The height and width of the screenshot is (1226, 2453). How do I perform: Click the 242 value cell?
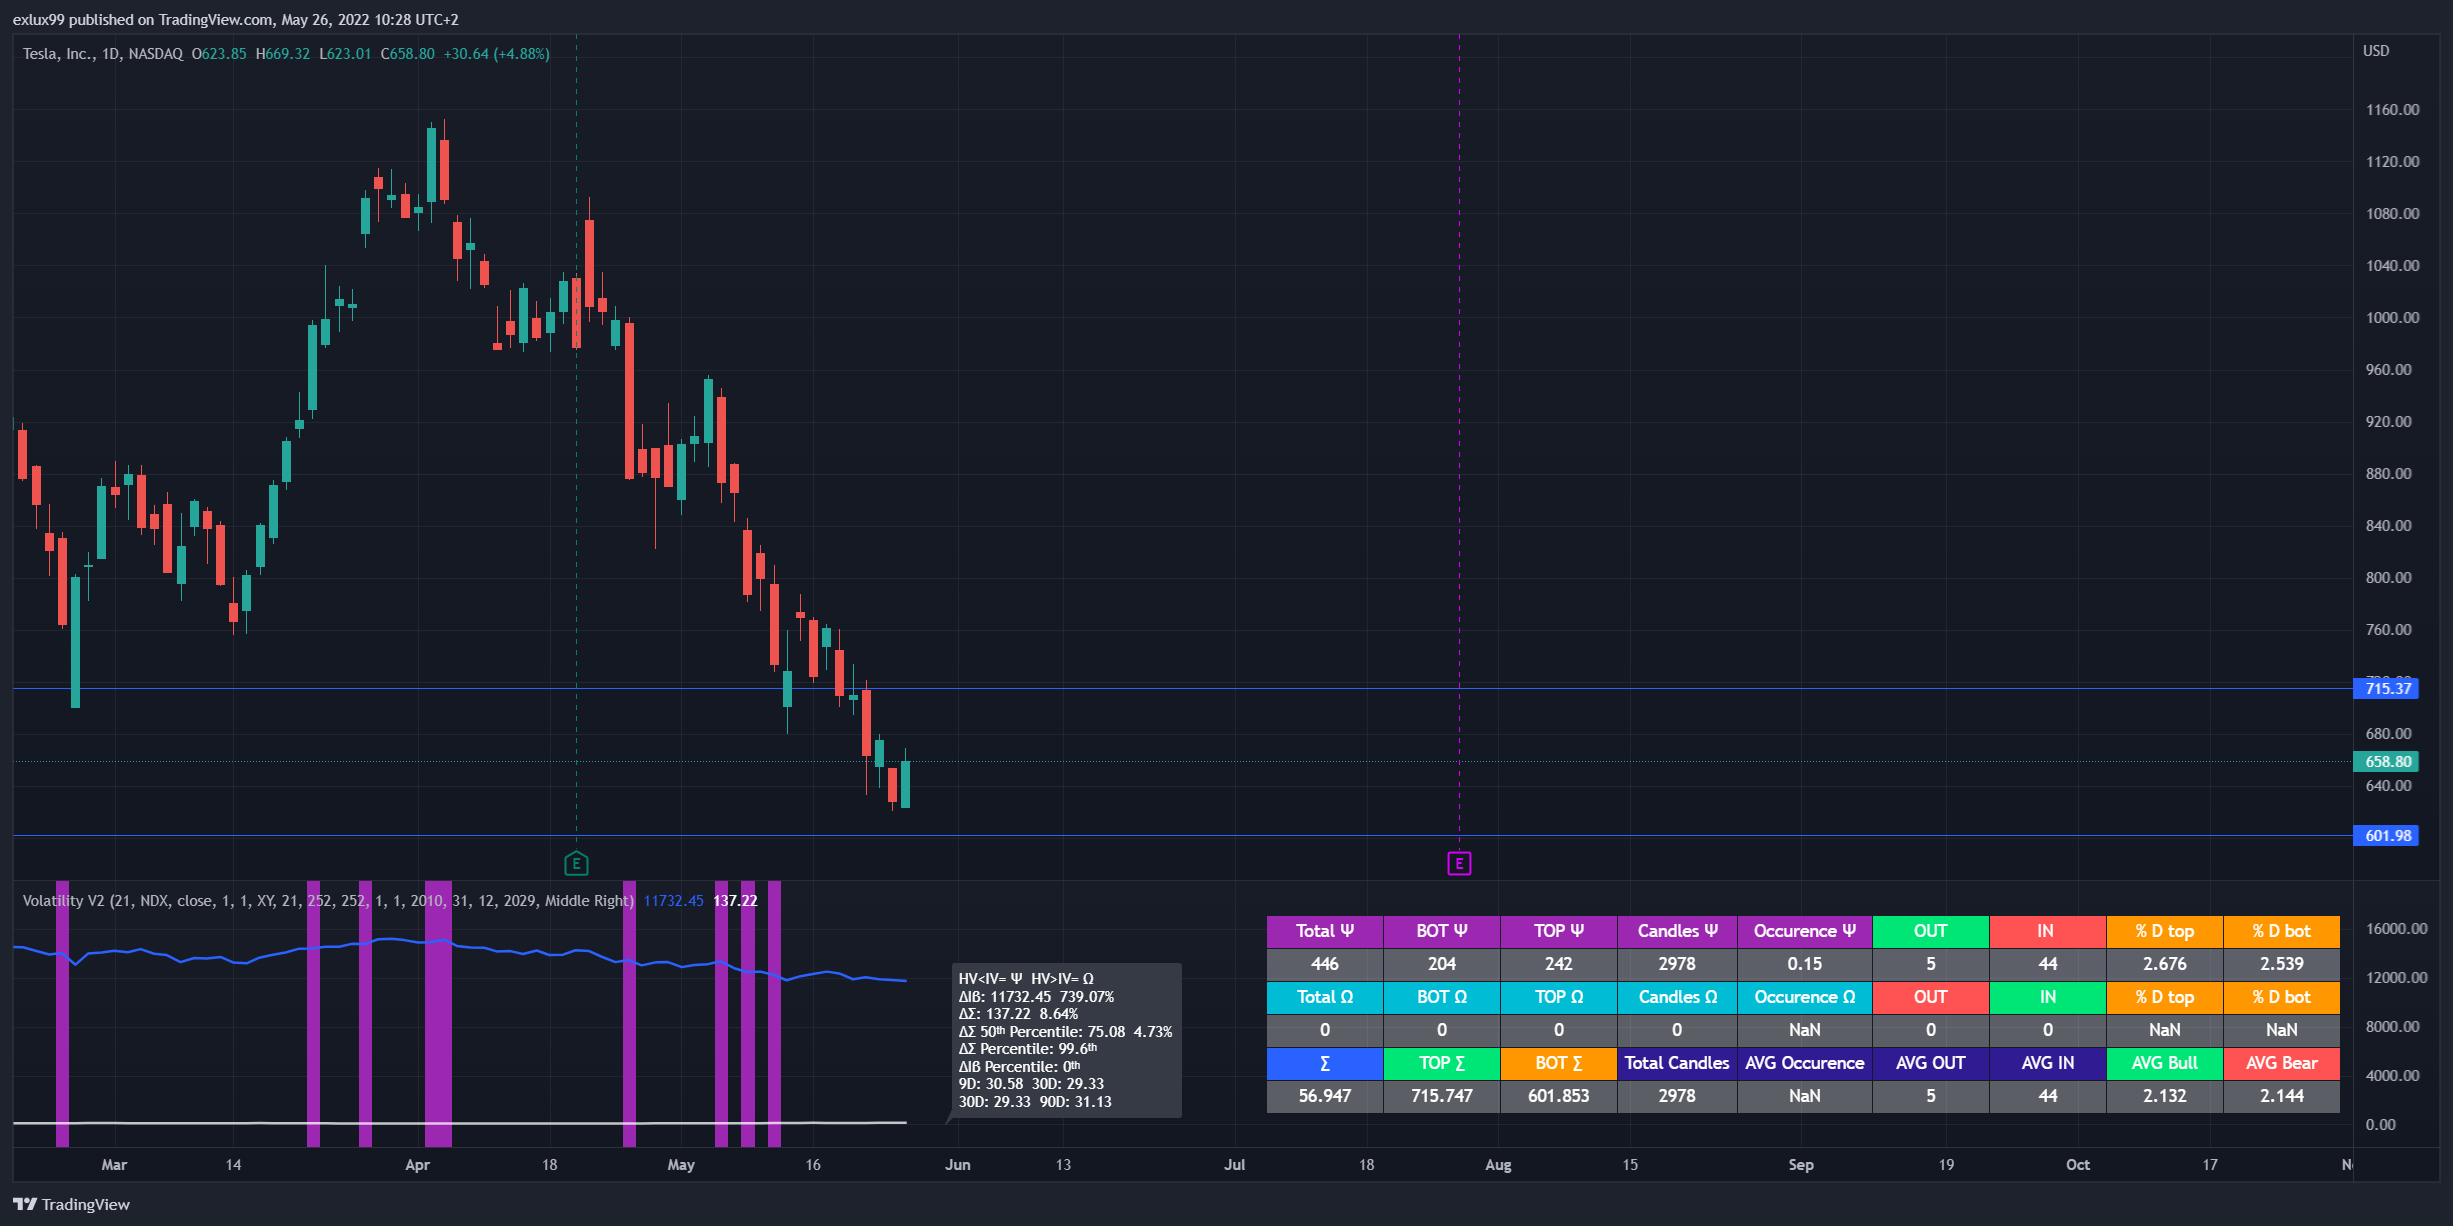coord(1559,964)
